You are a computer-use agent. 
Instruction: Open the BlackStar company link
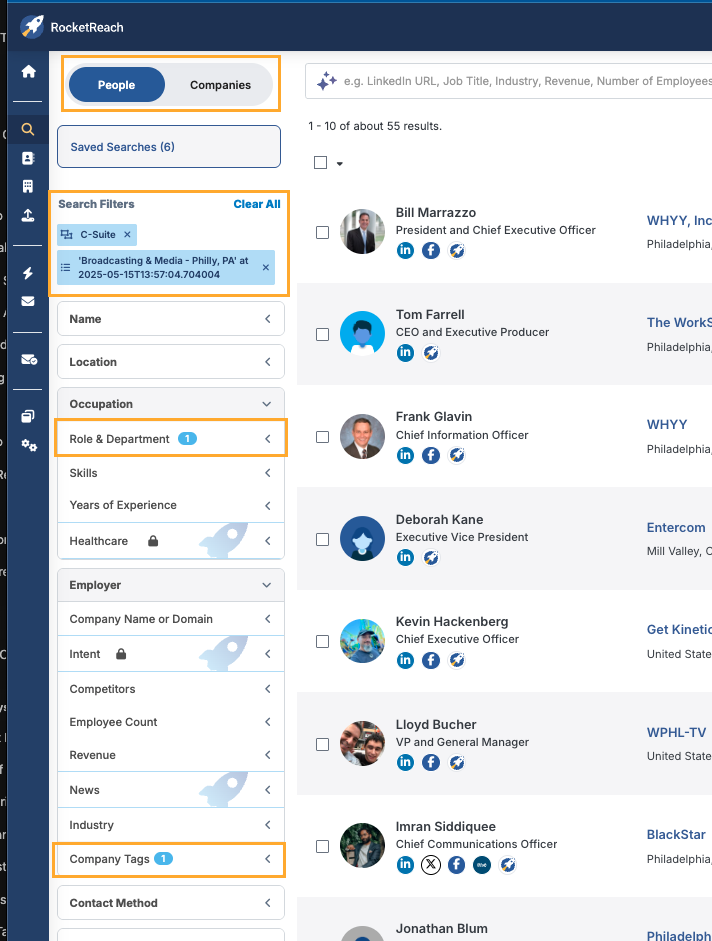pos(676,835)
